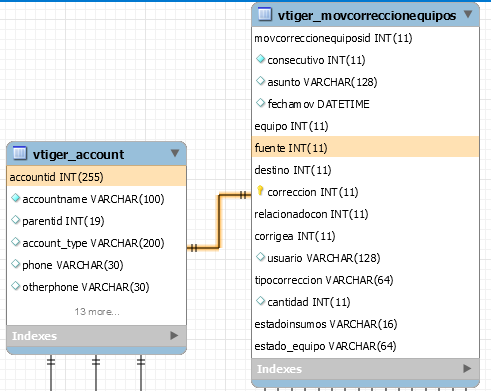Click the fechamov column diamond icon
The width and height of the screenshot is (491, 391).
[x=260, y=103]
